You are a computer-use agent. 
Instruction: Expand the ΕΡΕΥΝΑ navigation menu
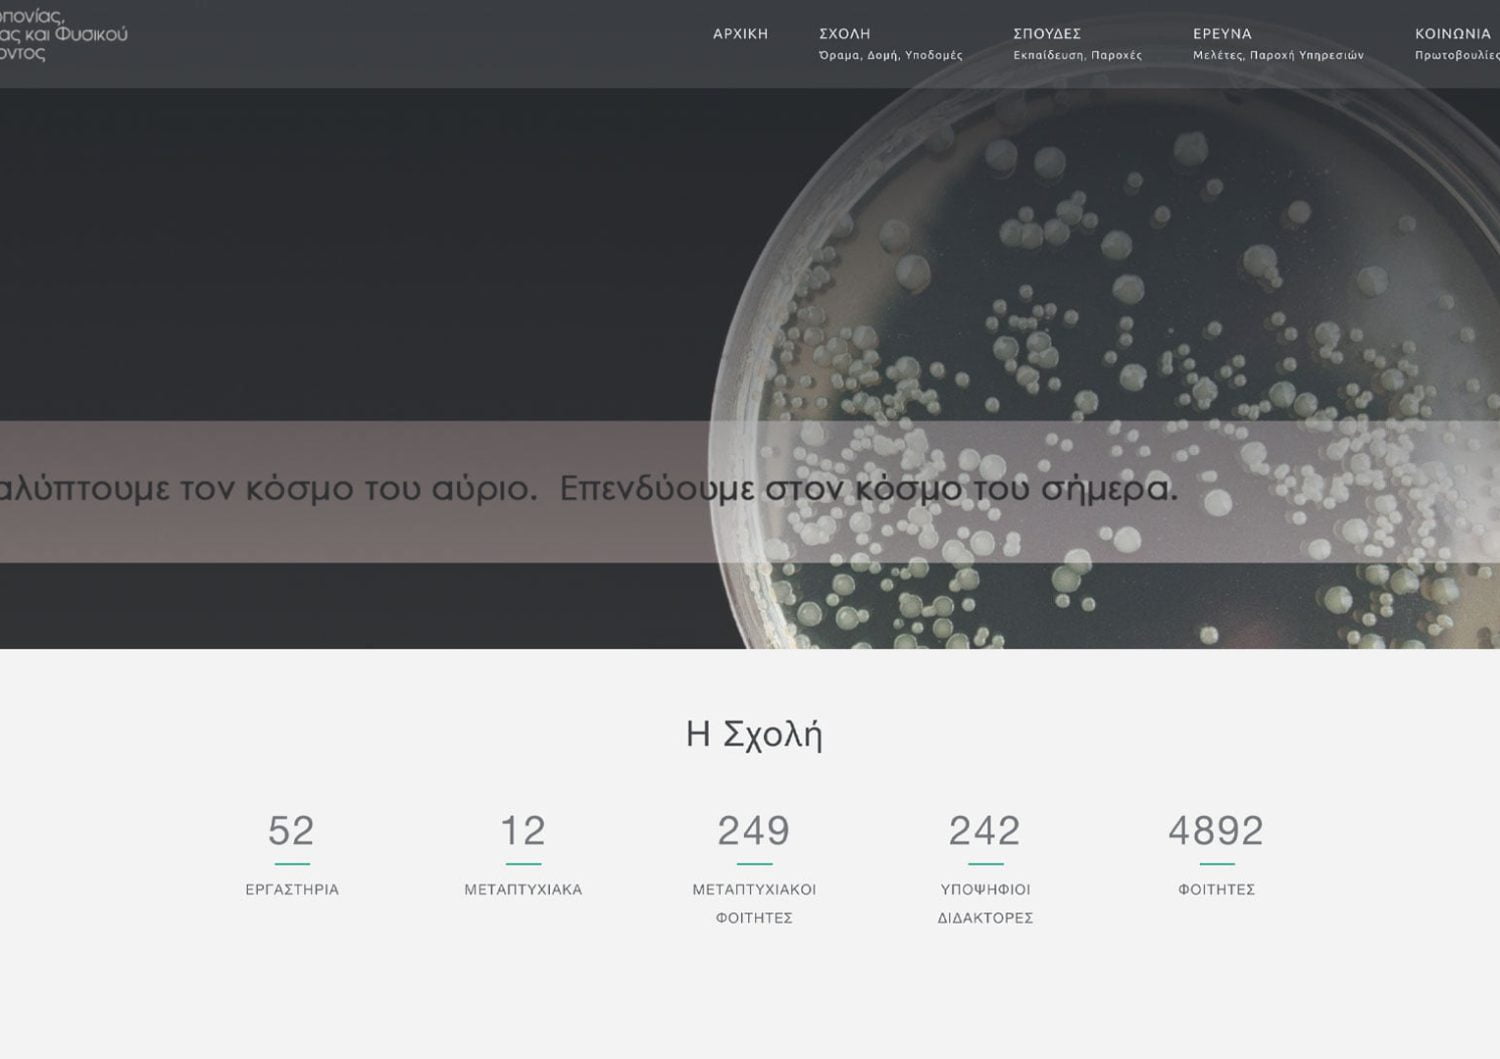coord(1222,34)
